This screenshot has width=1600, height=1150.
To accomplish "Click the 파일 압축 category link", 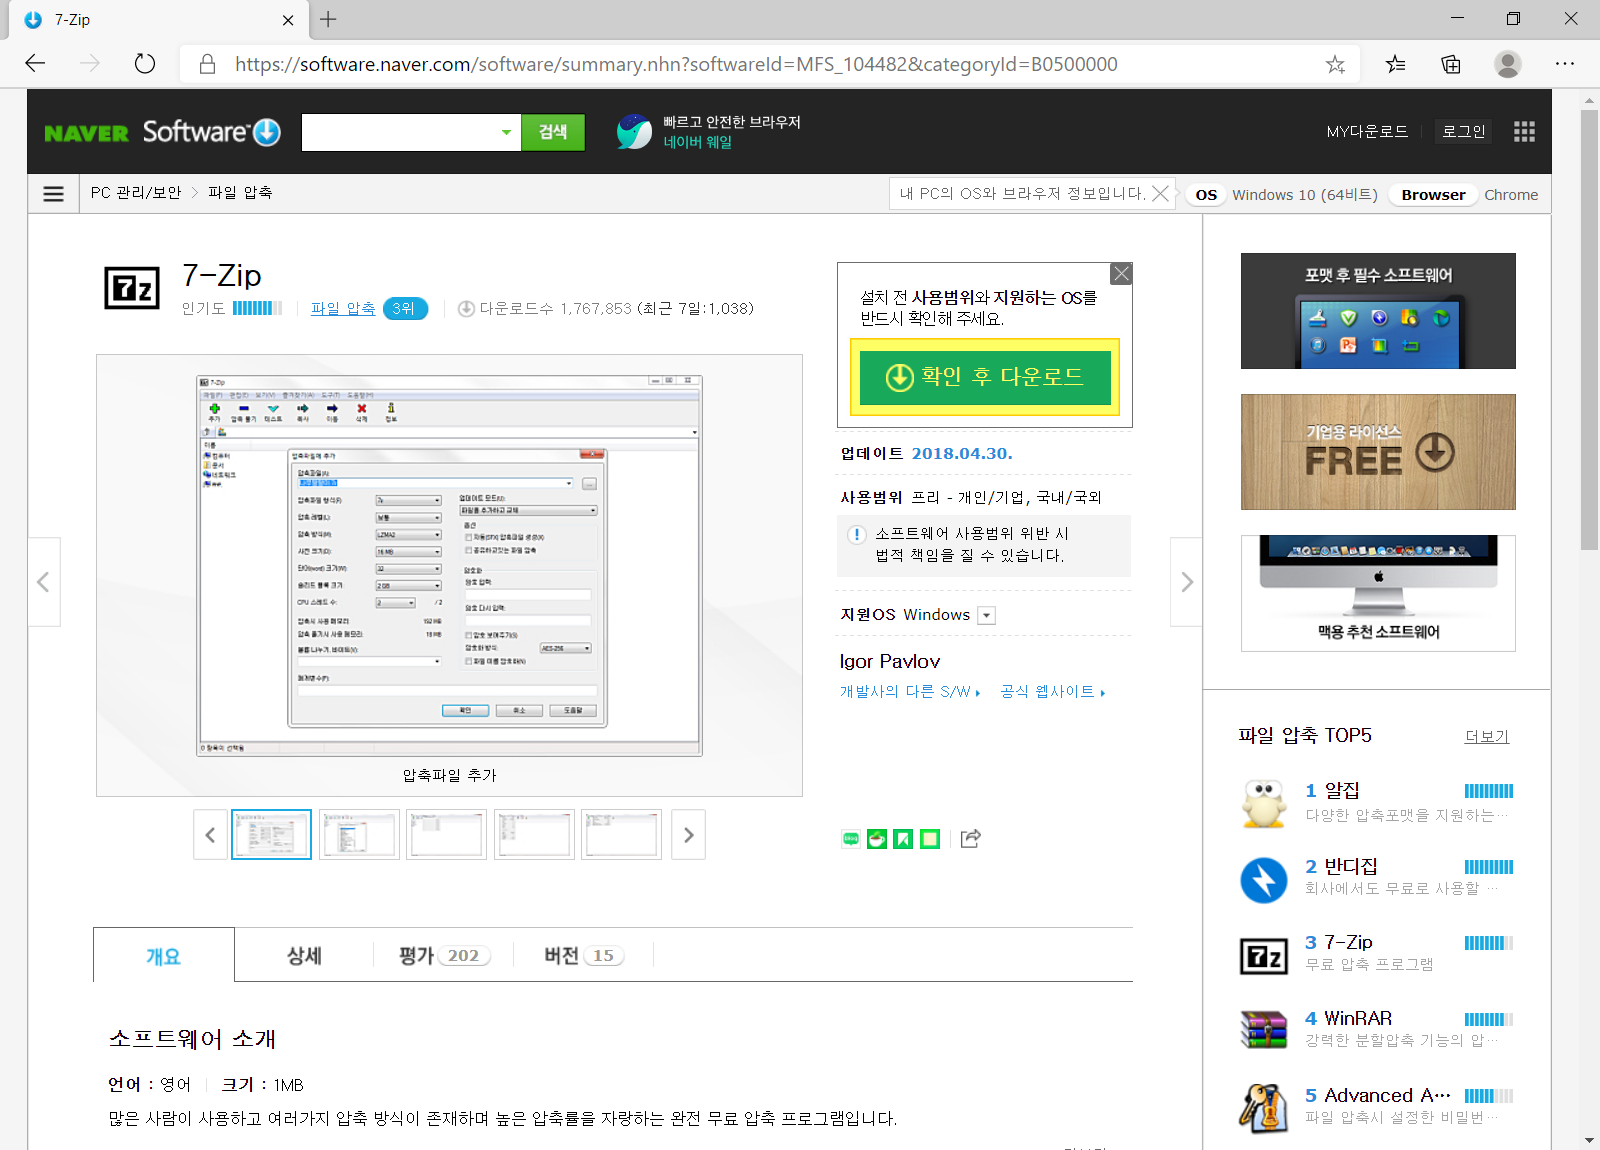I will [343, 309].
